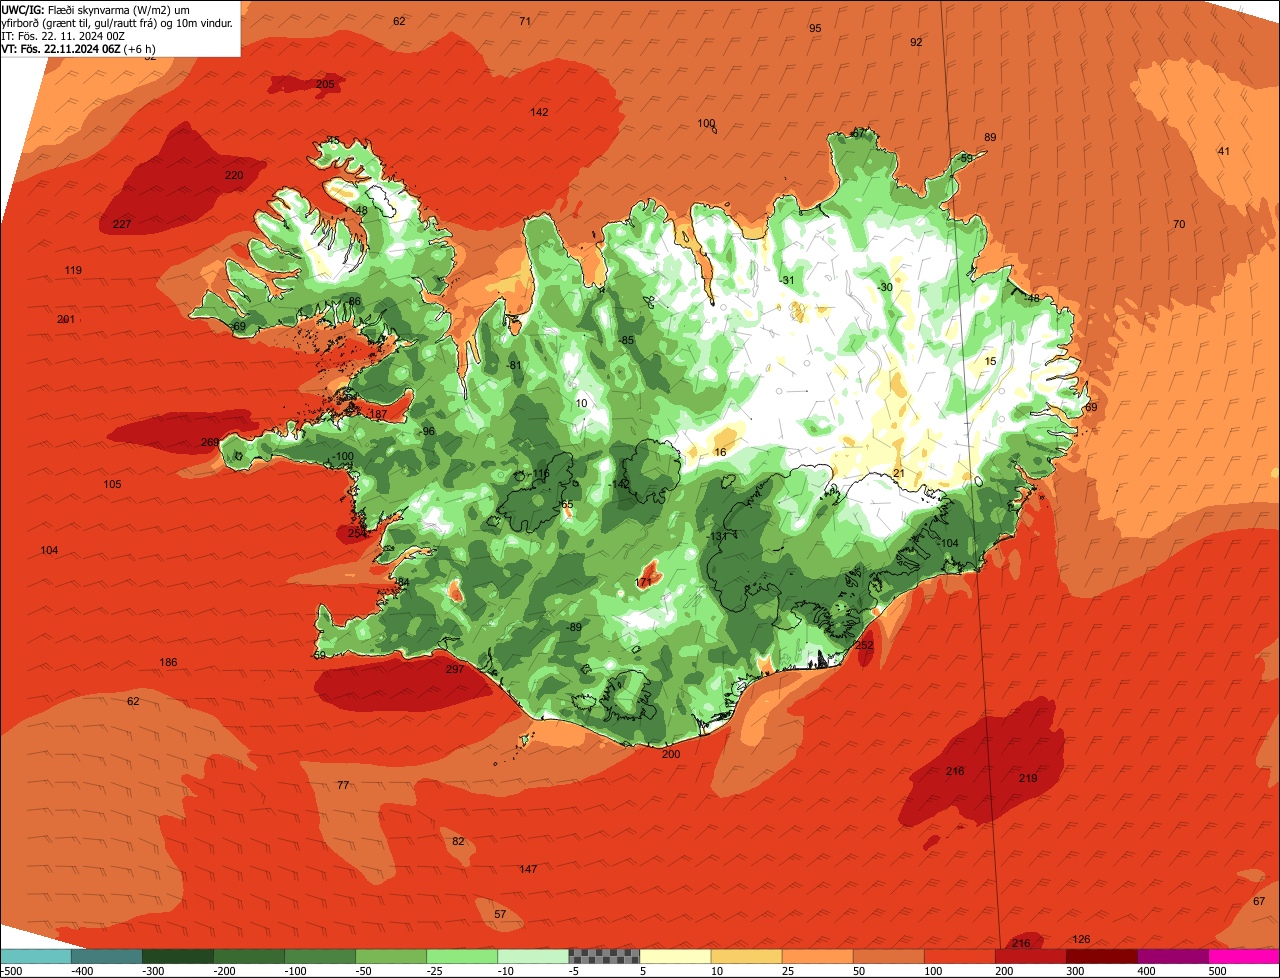Click the map value "92"

tap(916, 42)
